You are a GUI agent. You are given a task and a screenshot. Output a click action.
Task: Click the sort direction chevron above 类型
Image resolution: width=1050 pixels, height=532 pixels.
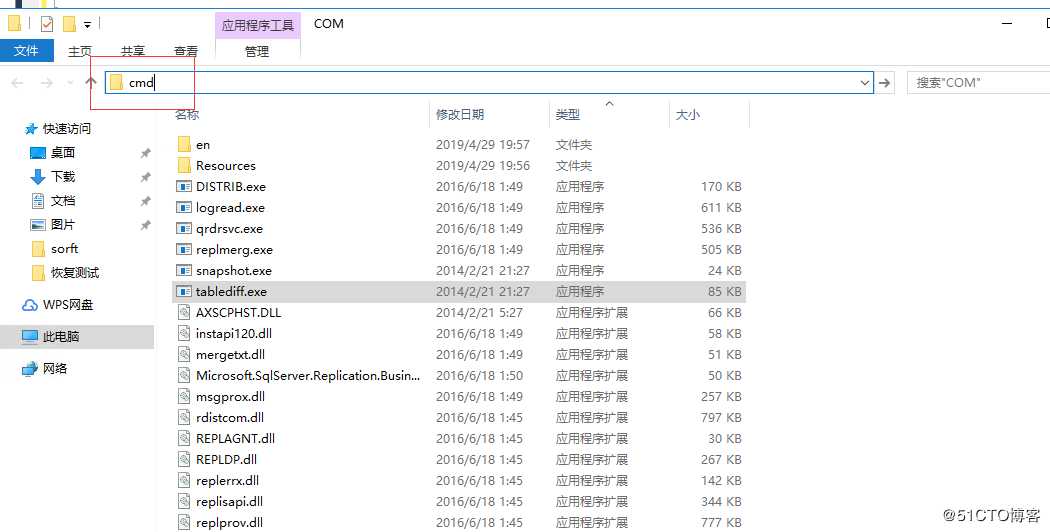click(609, 104)
